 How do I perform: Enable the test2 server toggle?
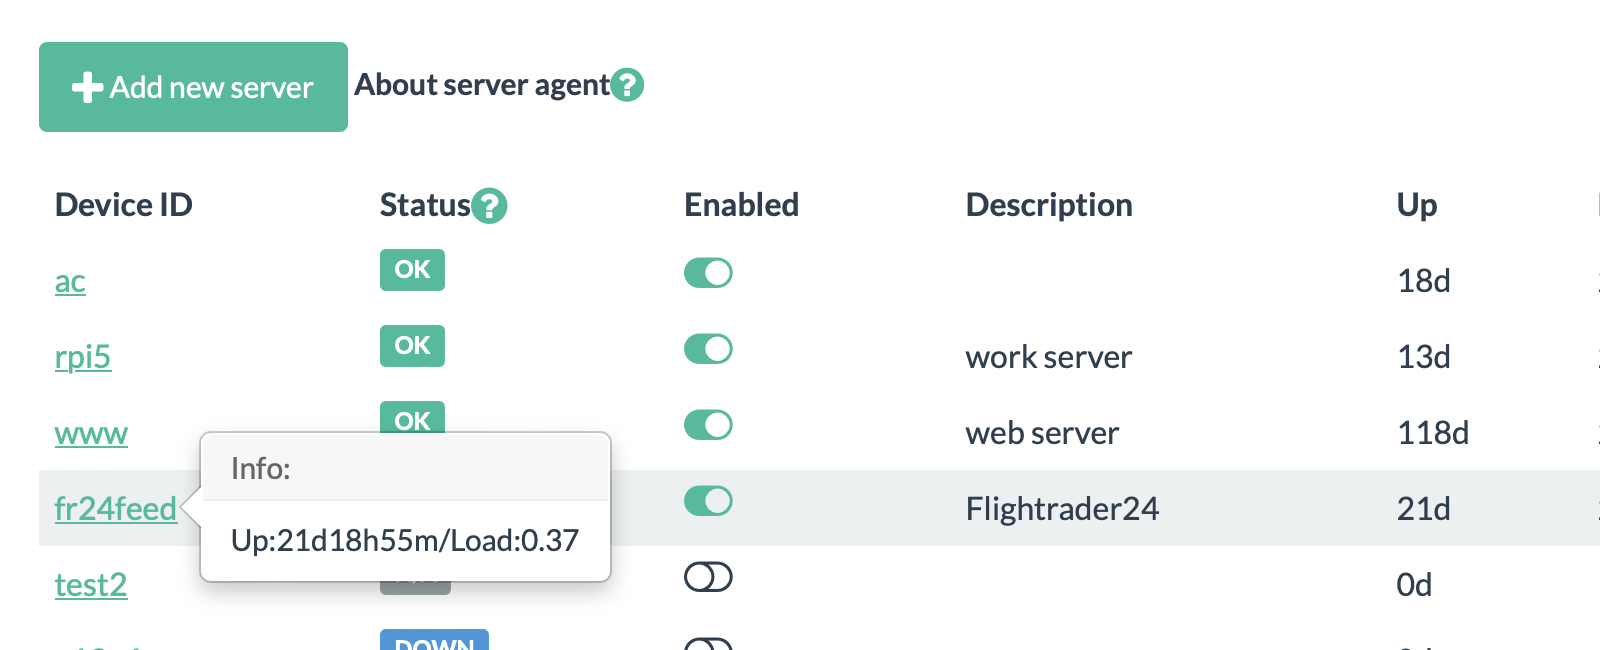point(708,577)
